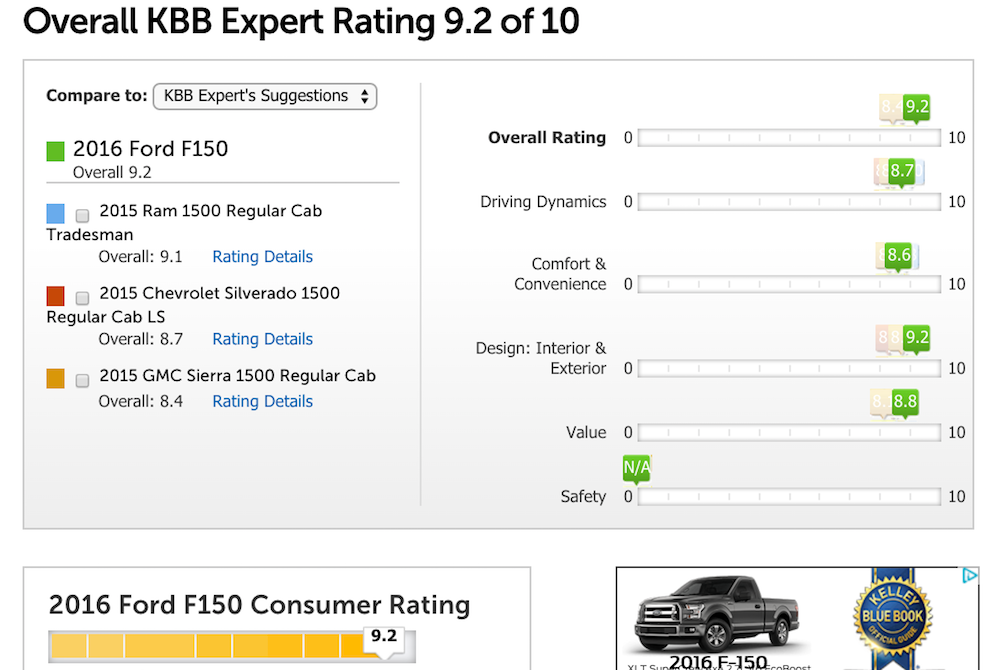Click the faded 8.1 Value marker
1000x670 pixels.
coord(881,402)
